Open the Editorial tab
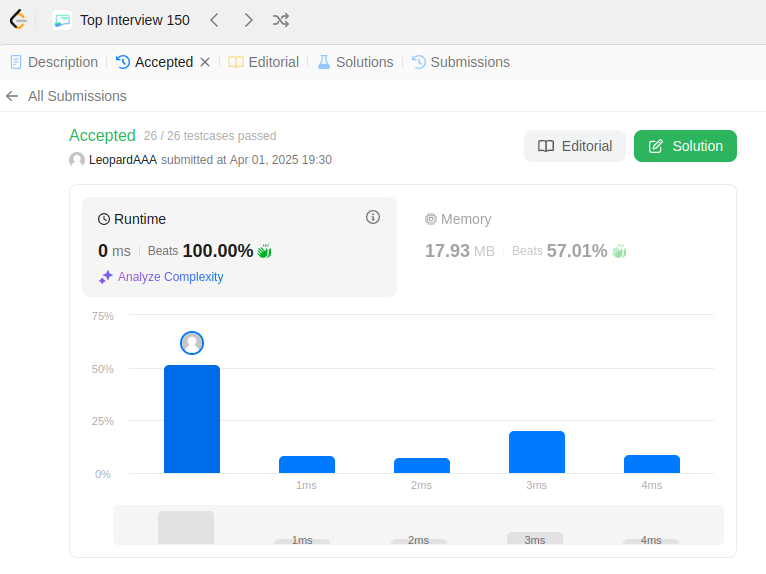Screen dimensions: 766x574 264,62
